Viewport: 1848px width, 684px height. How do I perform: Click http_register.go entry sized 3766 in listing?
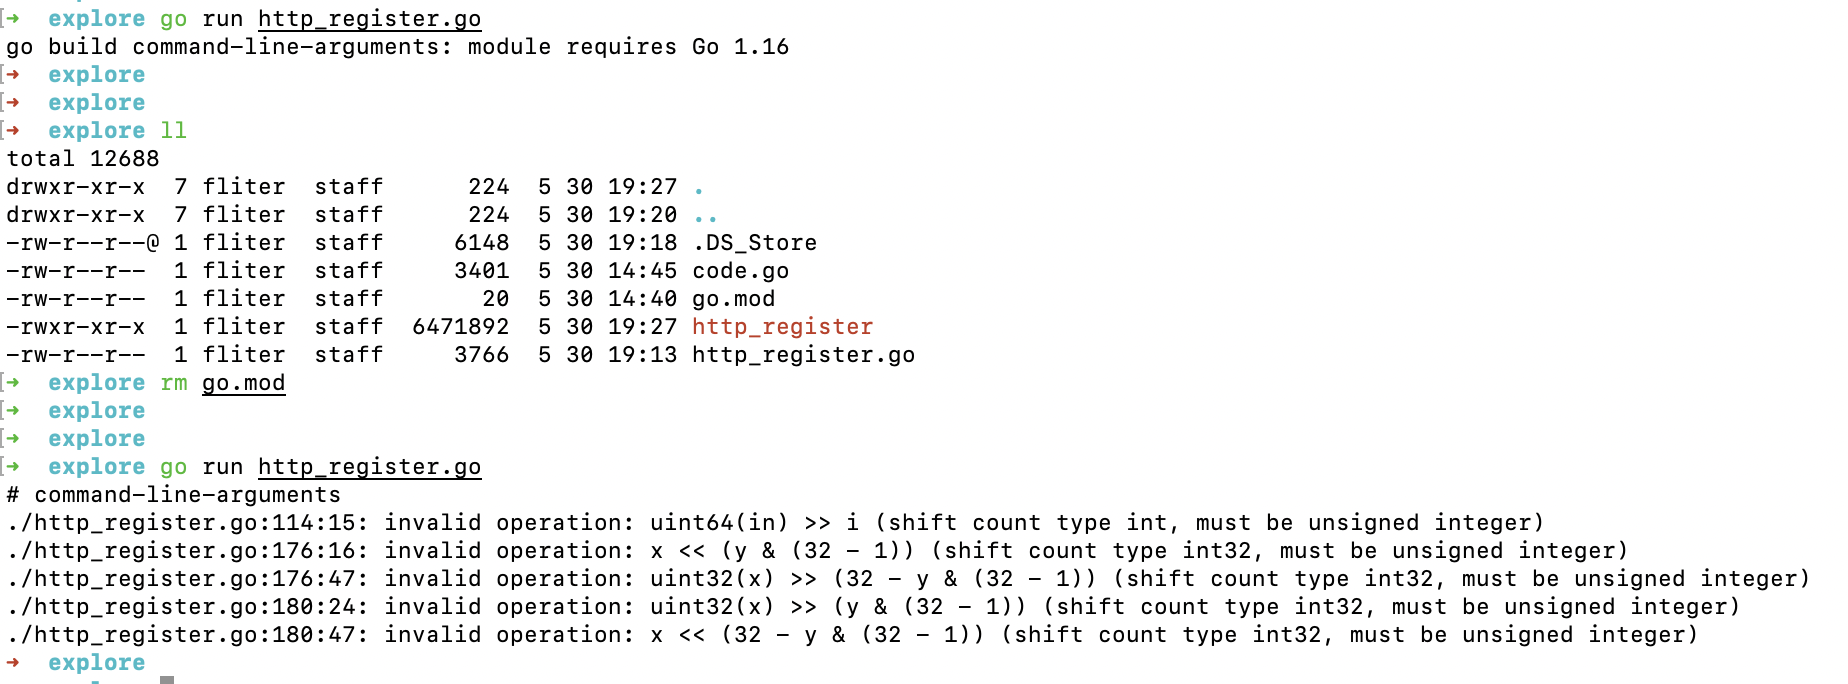click(x=803, y=355)
